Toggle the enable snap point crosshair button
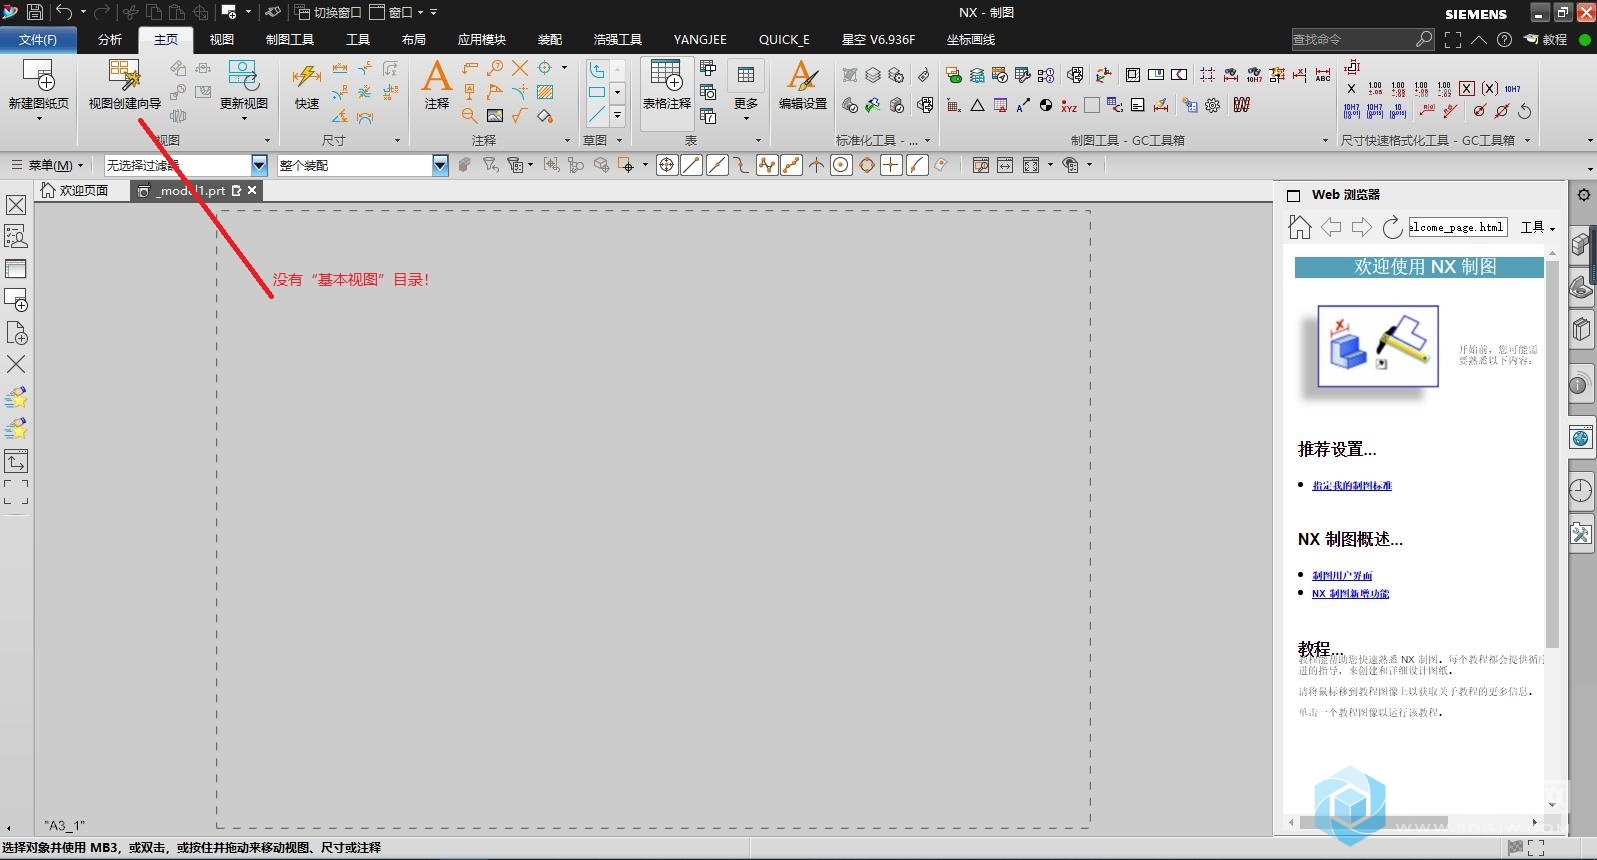 (667, 165)
